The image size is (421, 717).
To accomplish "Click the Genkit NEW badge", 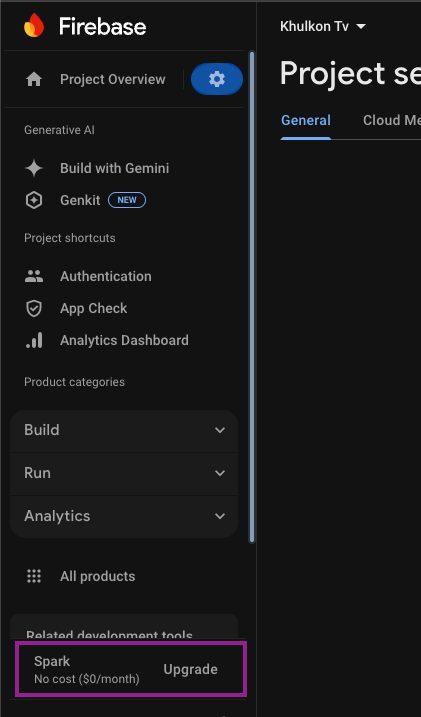I will pos(127,200).
